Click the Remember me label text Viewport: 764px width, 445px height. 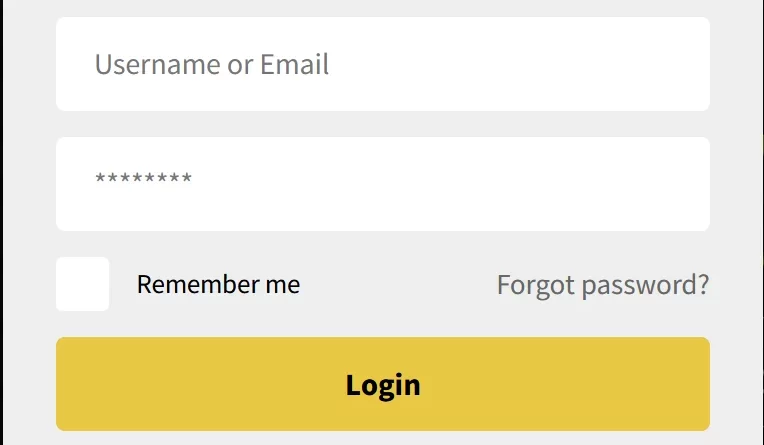coord(218,284)
